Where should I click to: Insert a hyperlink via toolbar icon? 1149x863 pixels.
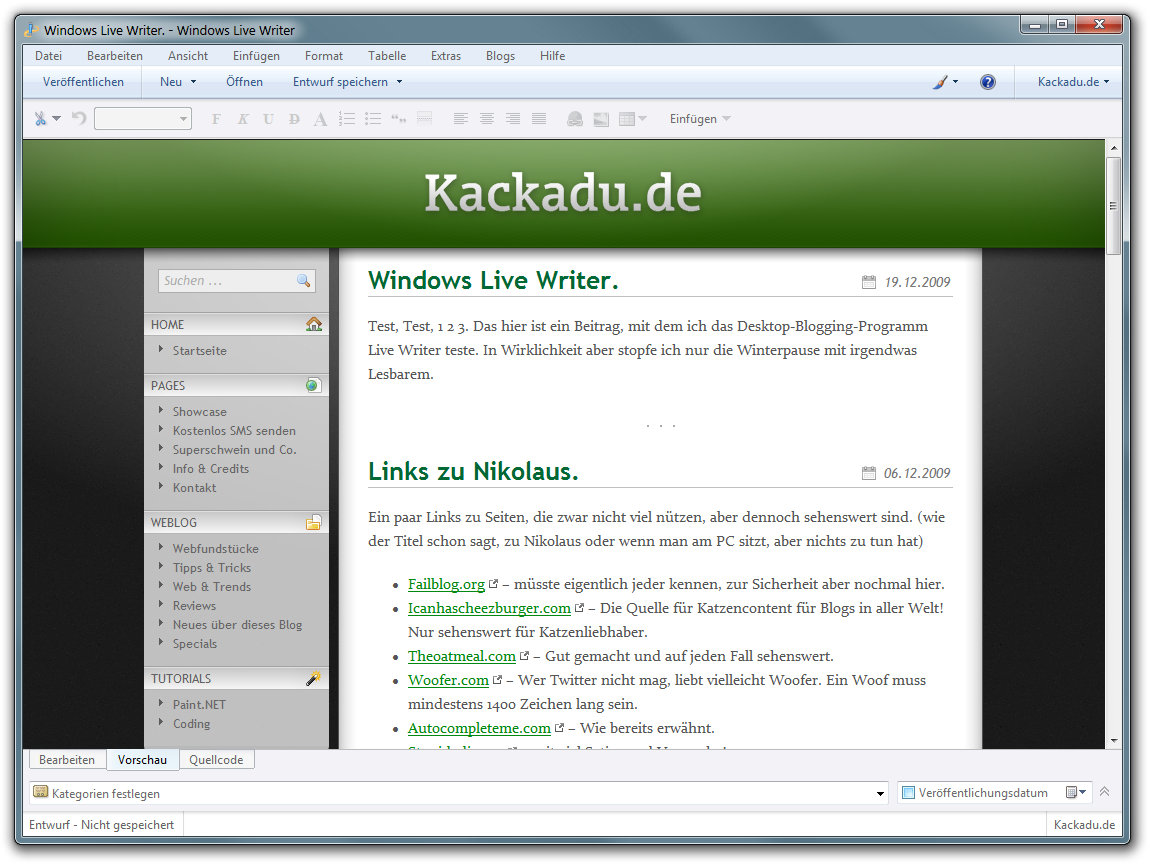tap(575, 119)
